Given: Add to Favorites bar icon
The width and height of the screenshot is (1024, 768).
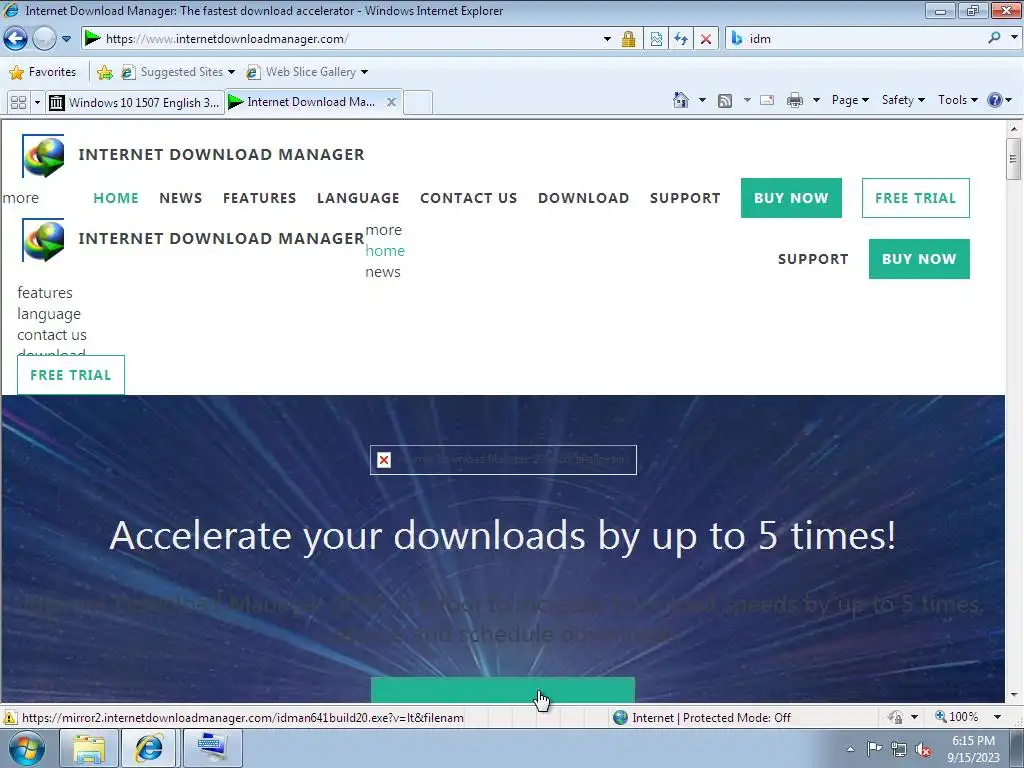Looking at the screenshot, I should tap(104, 72).
